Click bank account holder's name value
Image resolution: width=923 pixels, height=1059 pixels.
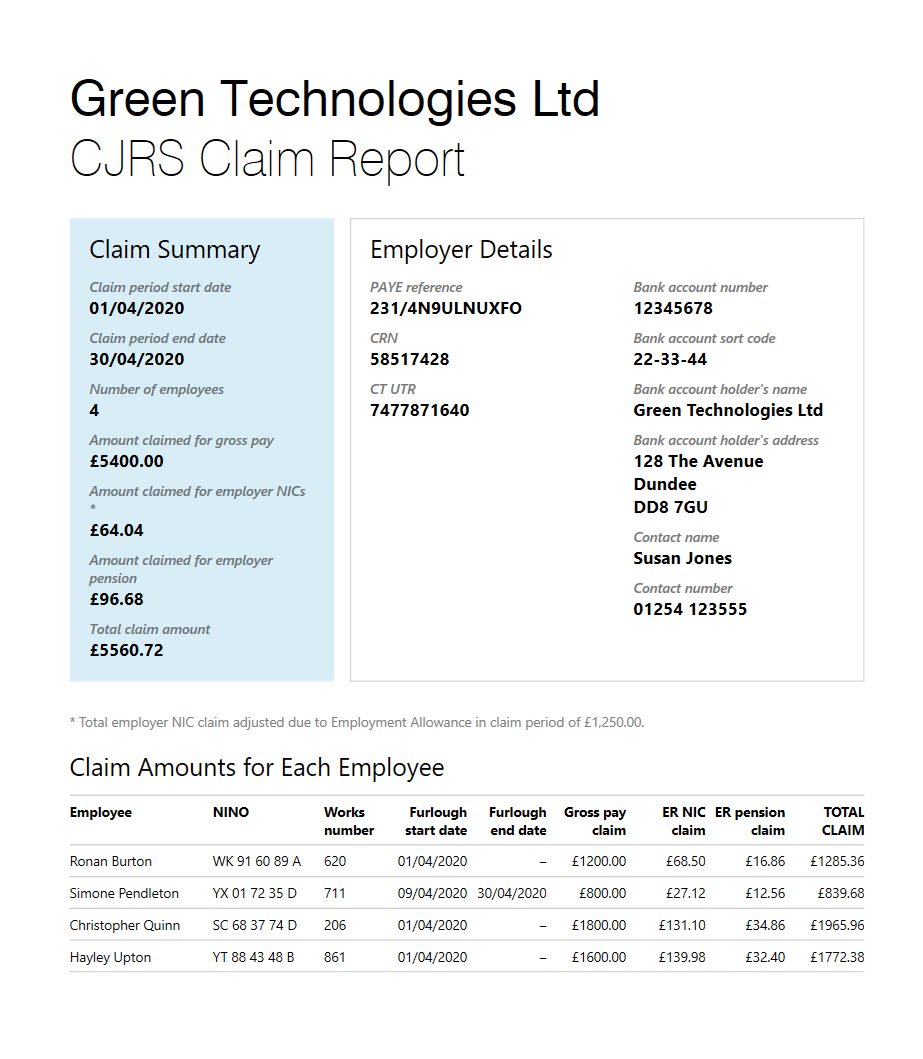pos(728,411)
